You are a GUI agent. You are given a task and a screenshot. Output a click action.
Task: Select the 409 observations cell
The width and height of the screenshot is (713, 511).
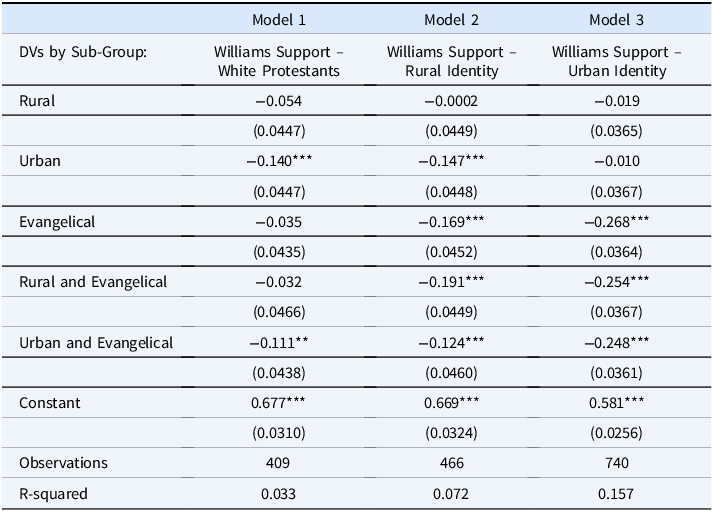[278, 463]
